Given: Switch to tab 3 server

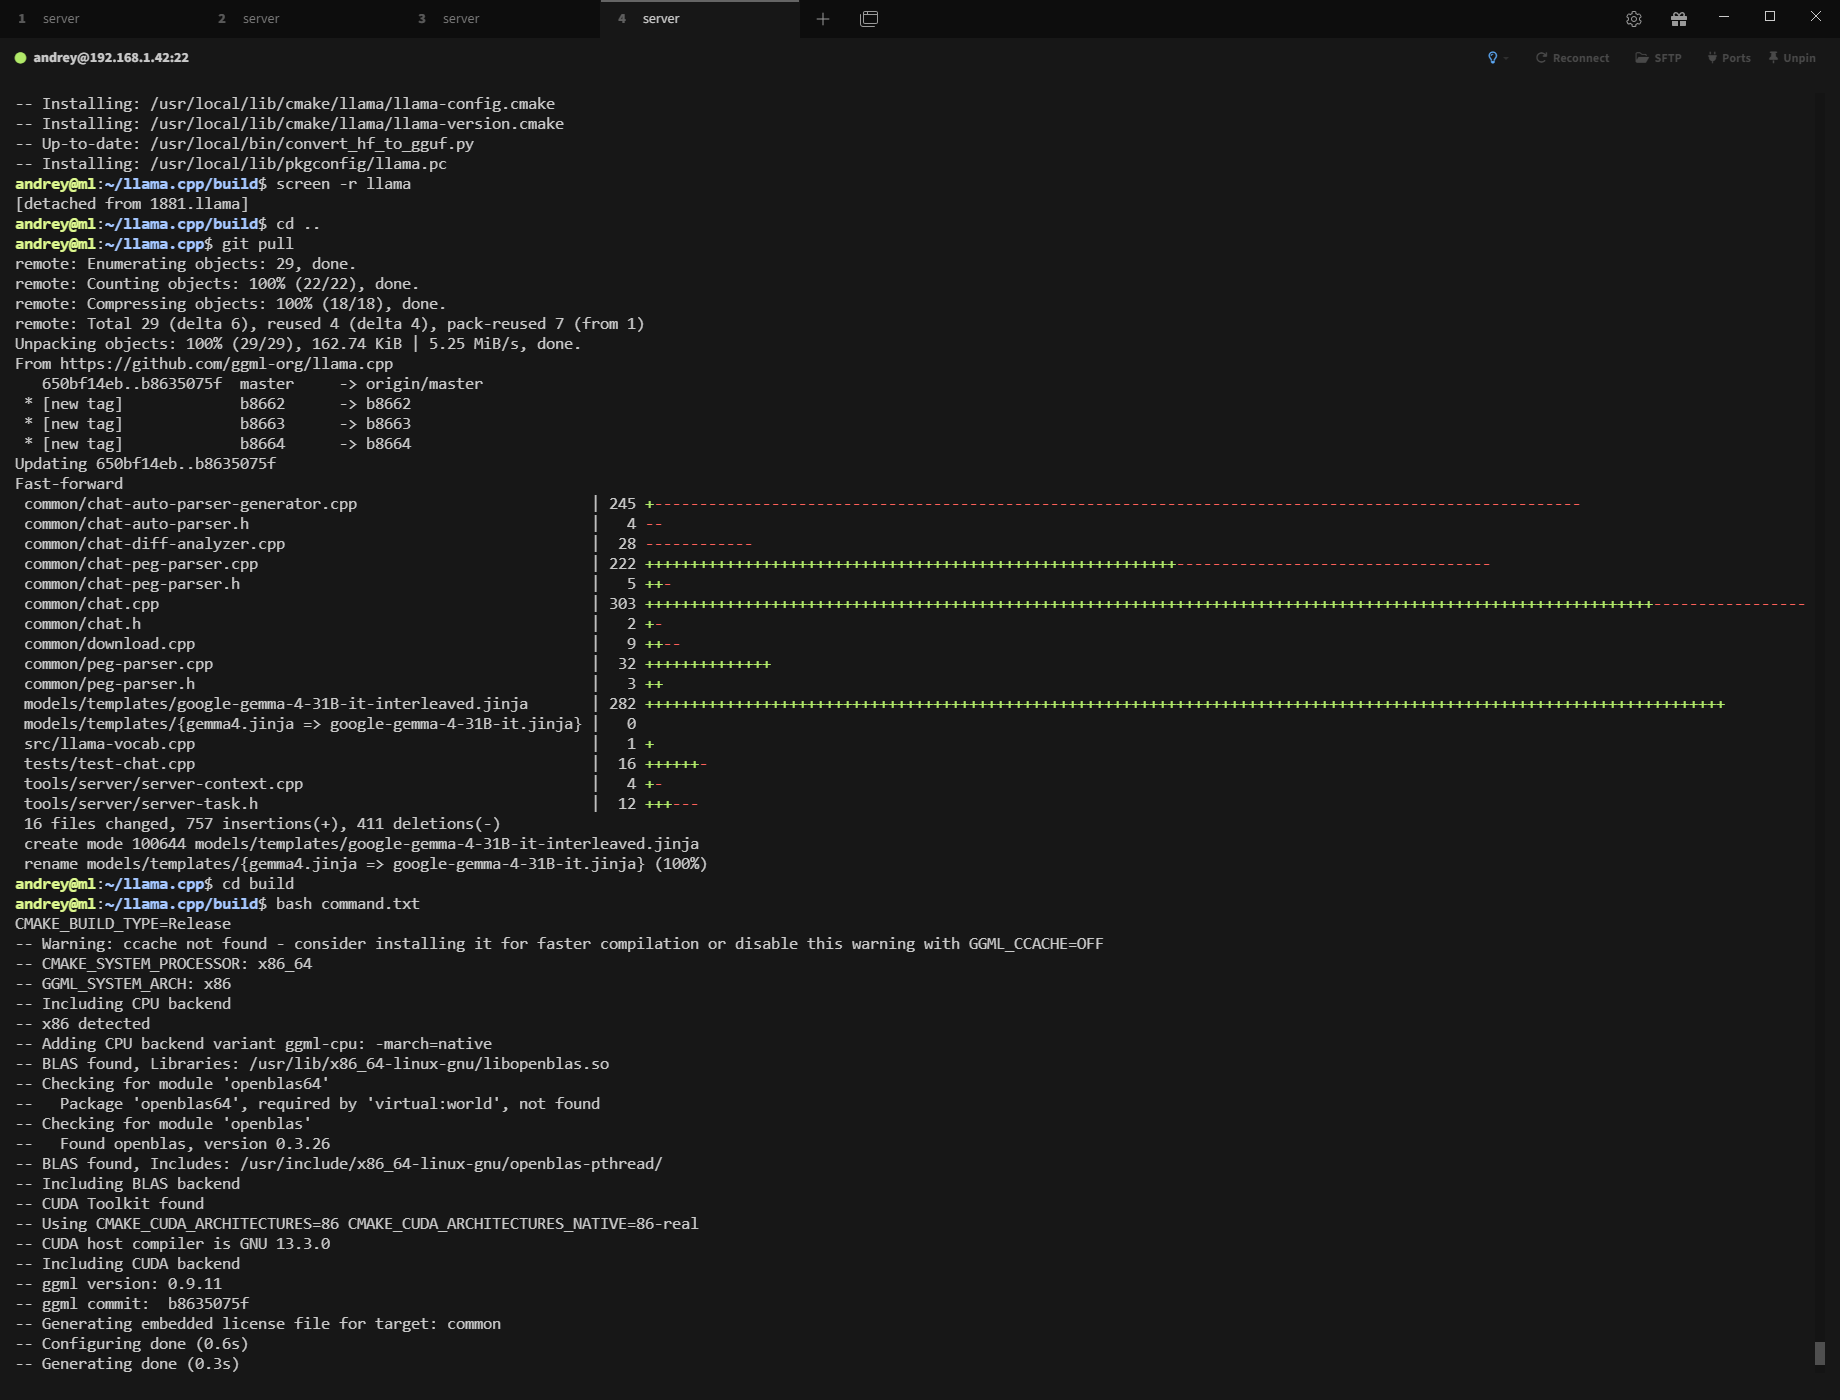Looking at the screenshot, I should pos(500,19).
